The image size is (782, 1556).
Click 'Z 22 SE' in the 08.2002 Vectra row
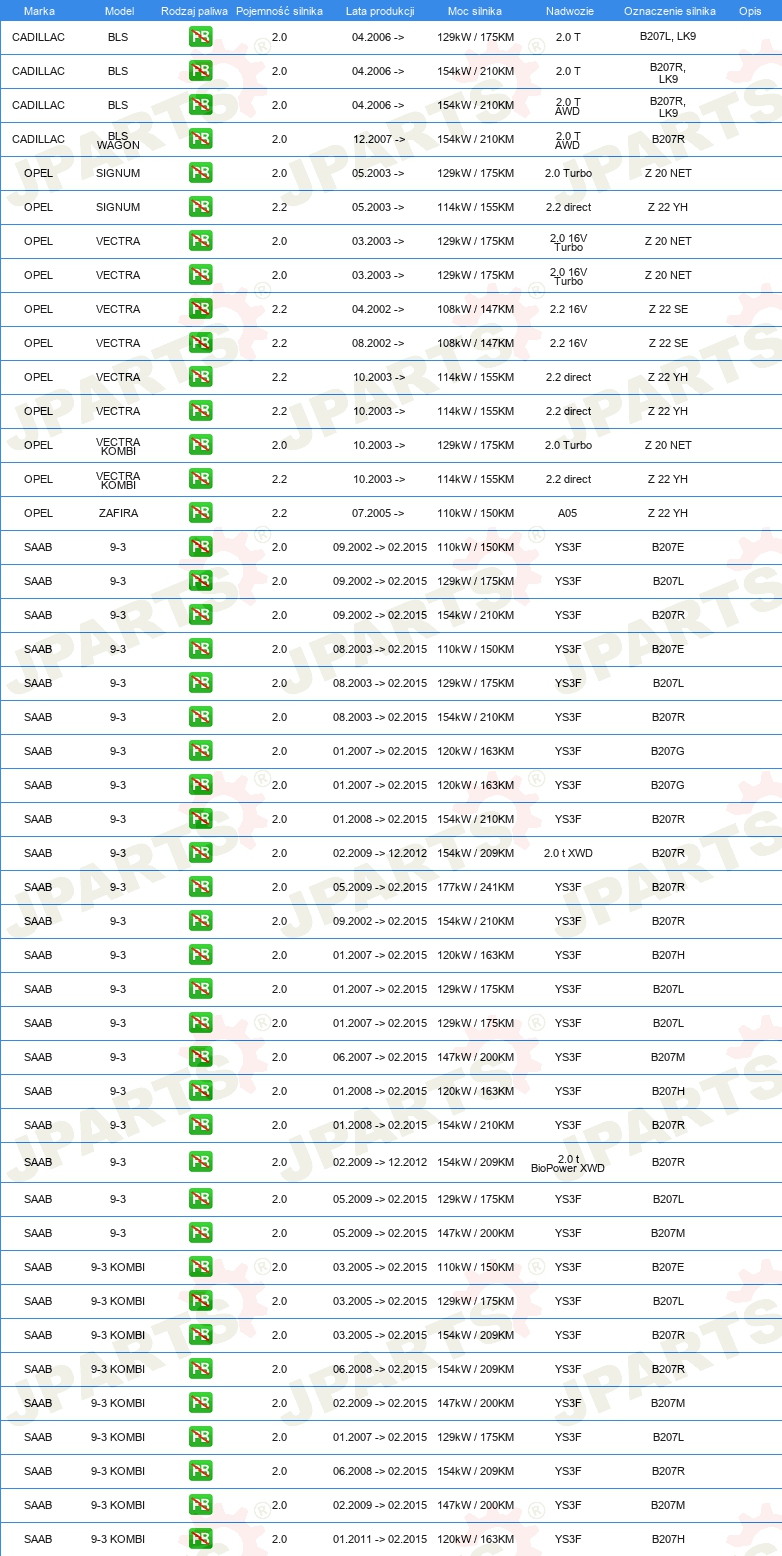[668, 343]
